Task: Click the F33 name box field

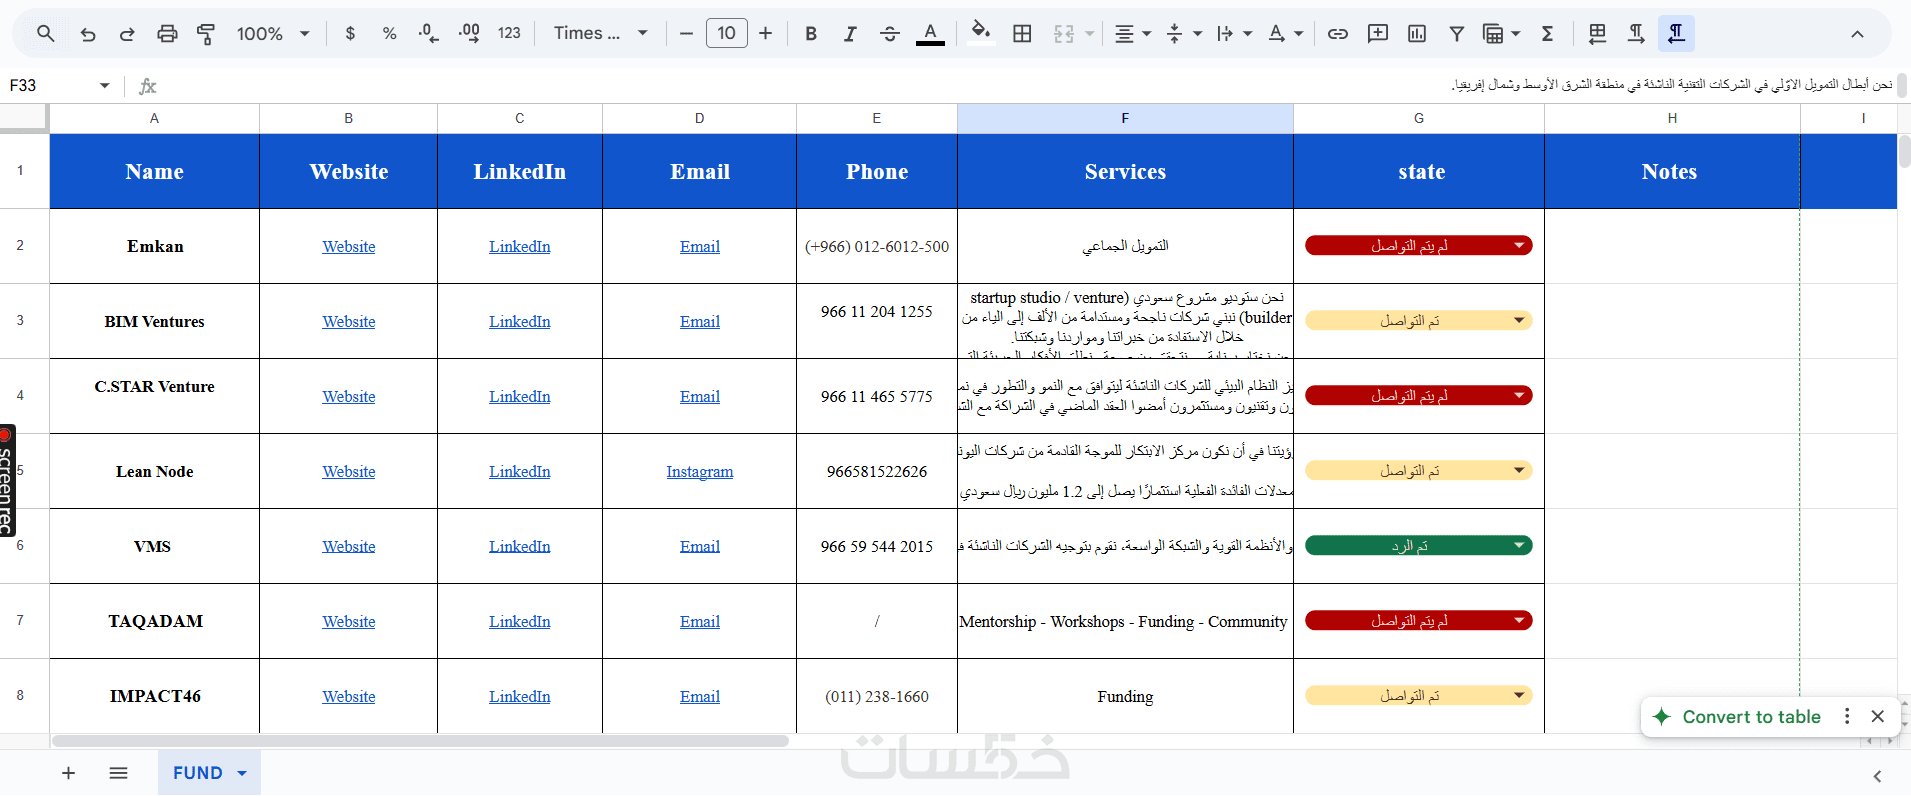Action: pyautogui.click(x=50, y=86)
